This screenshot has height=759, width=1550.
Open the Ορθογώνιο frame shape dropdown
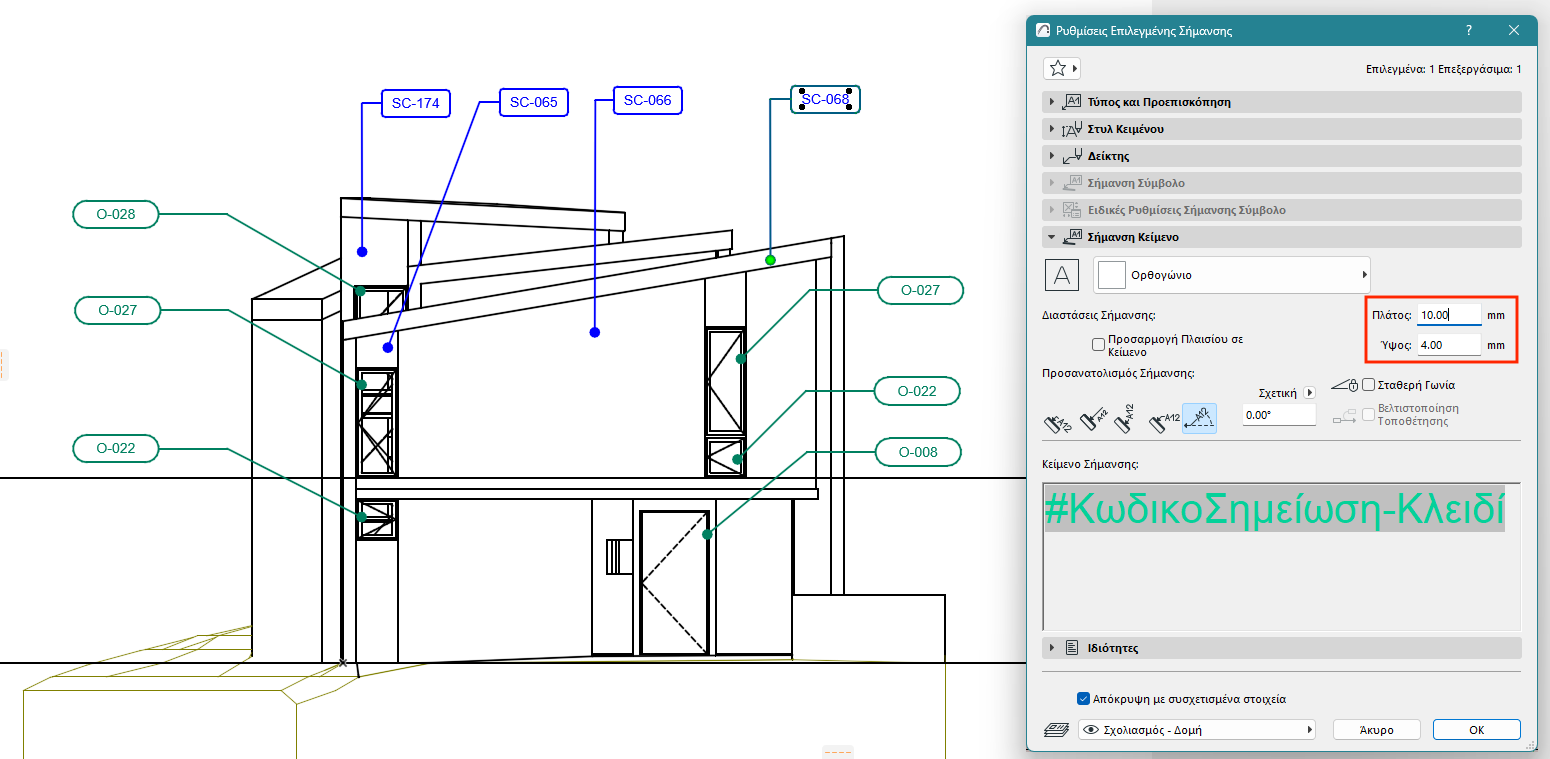click(1232, 274)
